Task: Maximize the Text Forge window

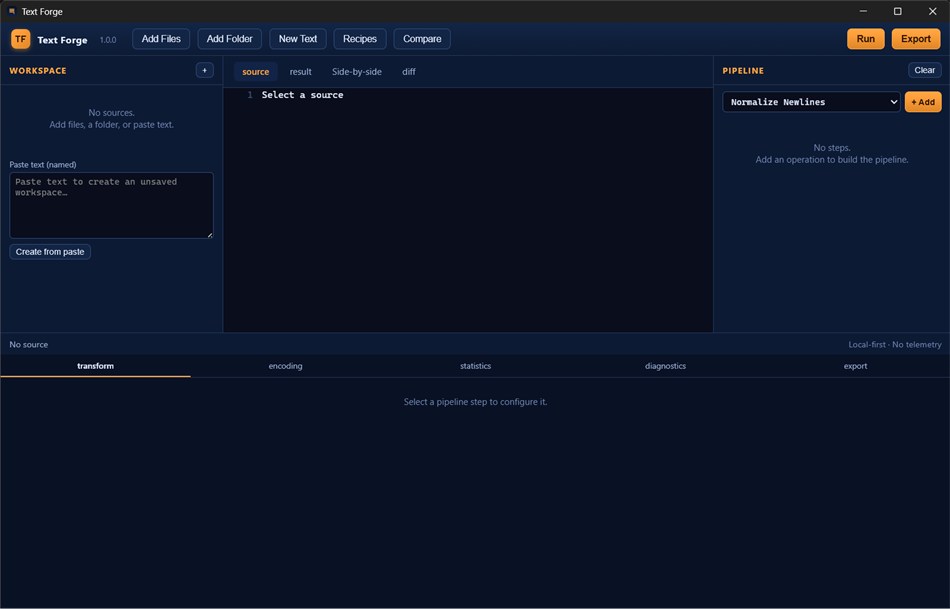Action: (898, 11)
